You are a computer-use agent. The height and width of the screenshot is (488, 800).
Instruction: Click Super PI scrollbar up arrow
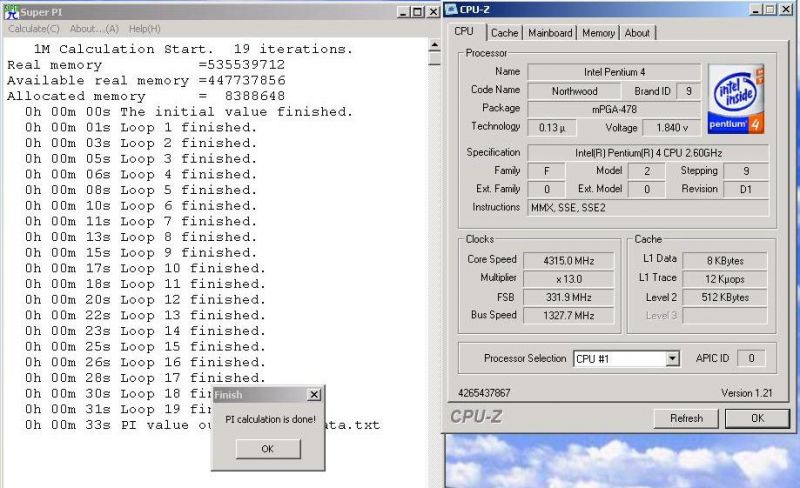[434, 45]
